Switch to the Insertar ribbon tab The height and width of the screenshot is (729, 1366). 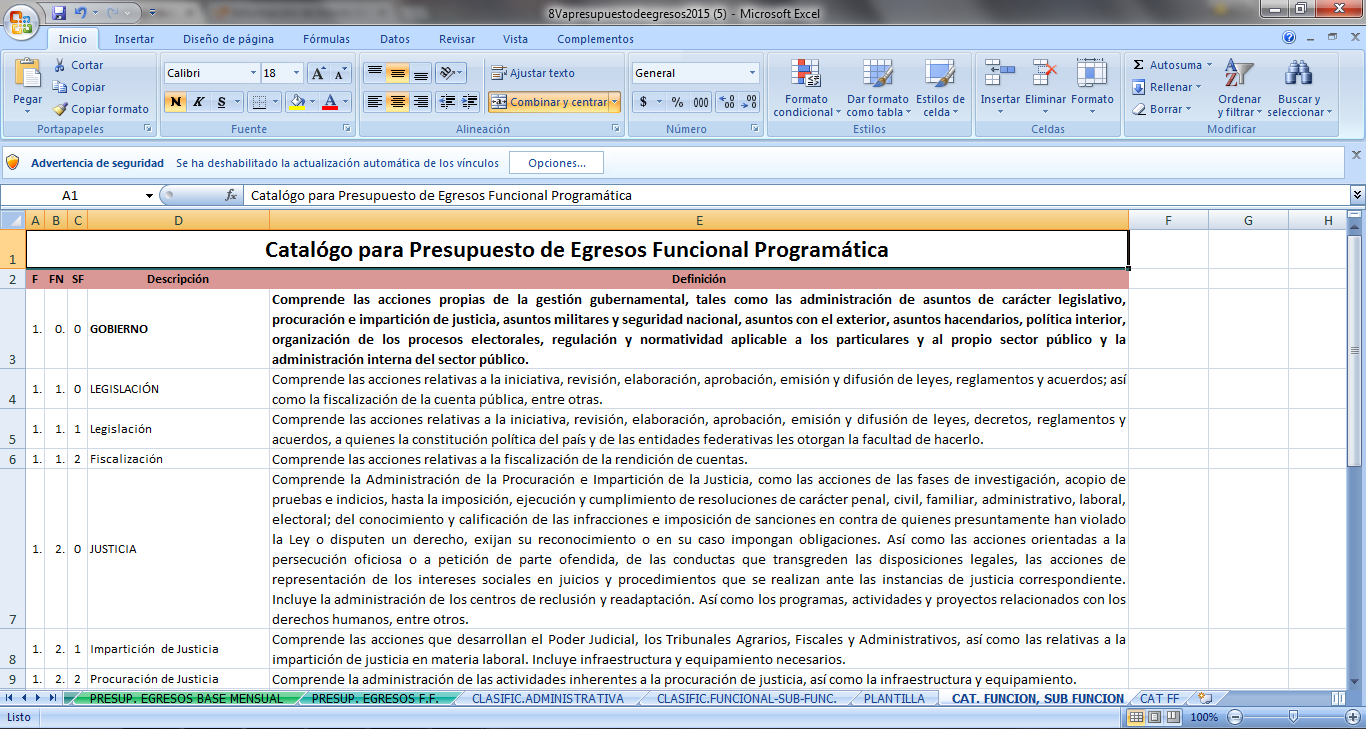coord(134,39)
